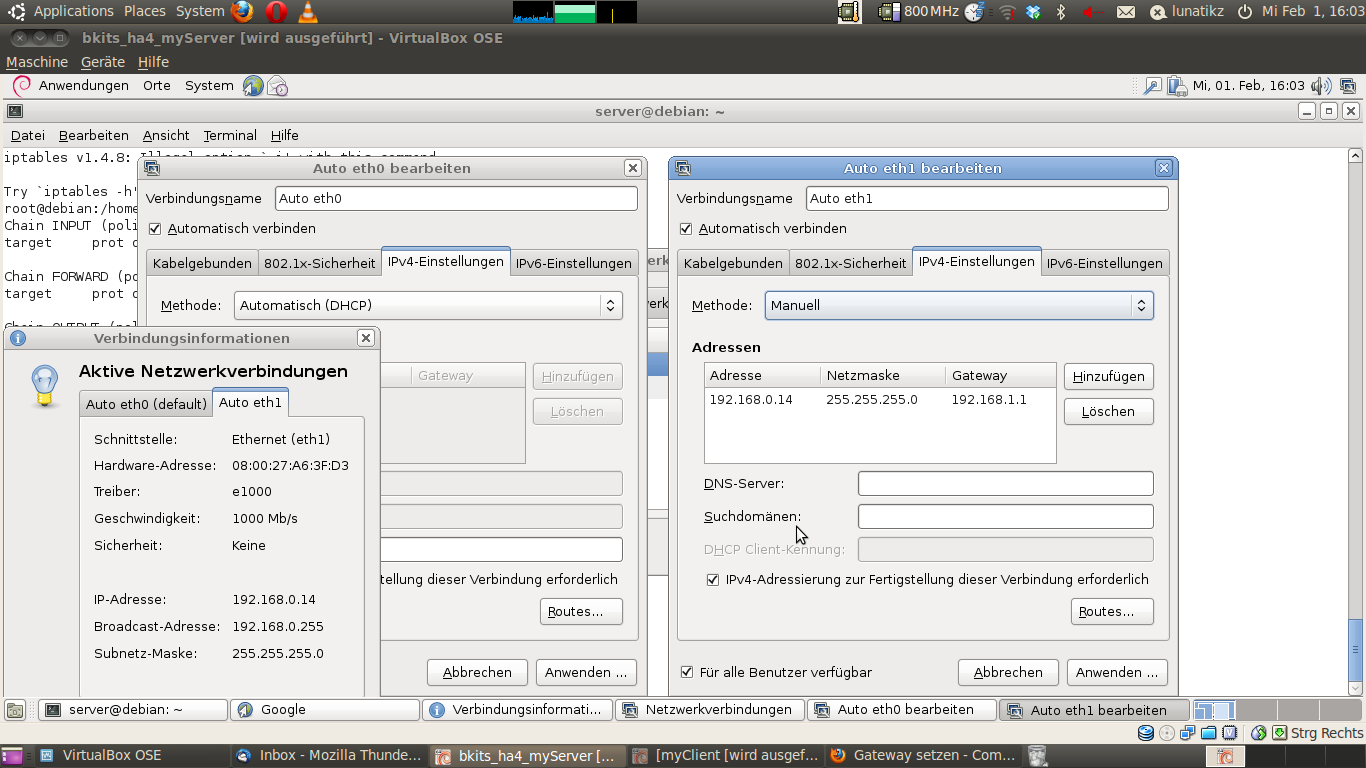Open the power/shutdown icon in host panel

coord(1245,11)
